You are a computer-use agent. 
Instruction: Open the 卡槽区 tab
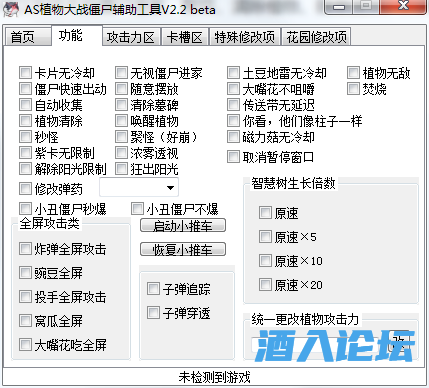[x=184, y=37]
